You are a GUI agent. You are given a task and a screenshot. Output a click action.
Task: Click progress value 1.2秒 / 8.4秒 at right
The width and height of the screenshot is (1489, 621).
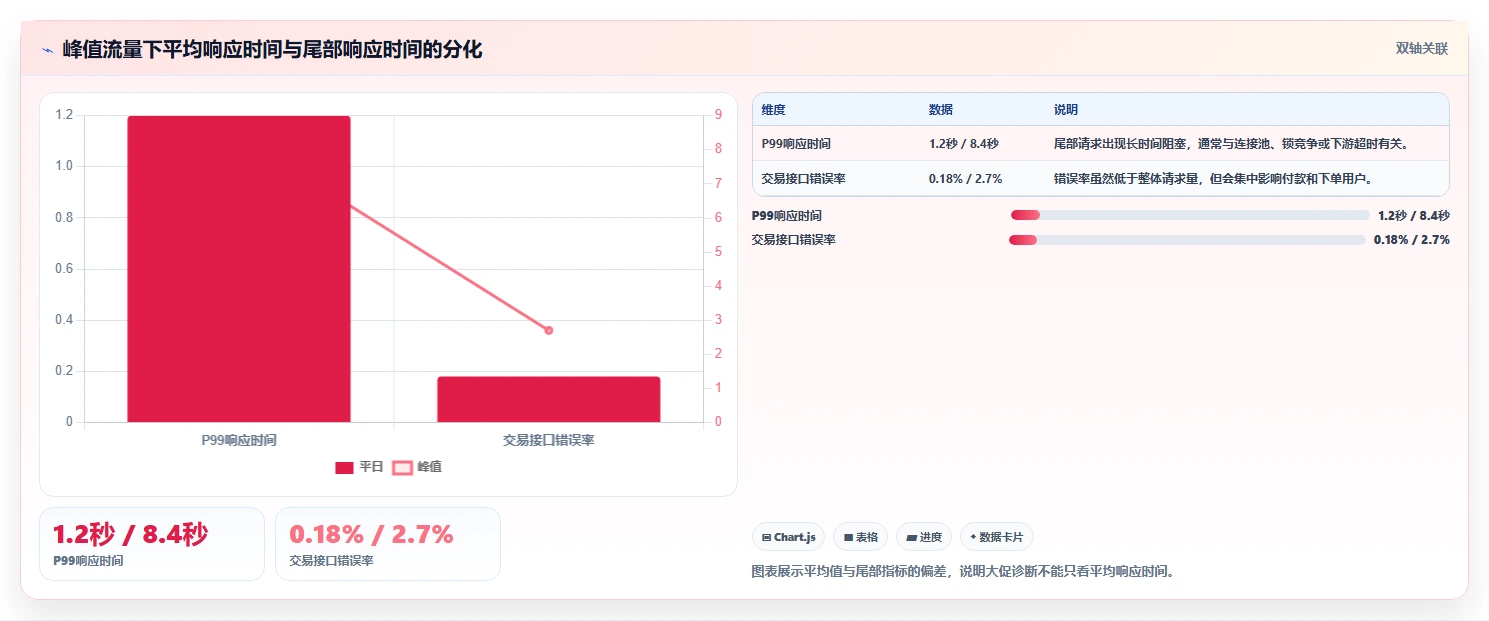tap(1414, 215)
